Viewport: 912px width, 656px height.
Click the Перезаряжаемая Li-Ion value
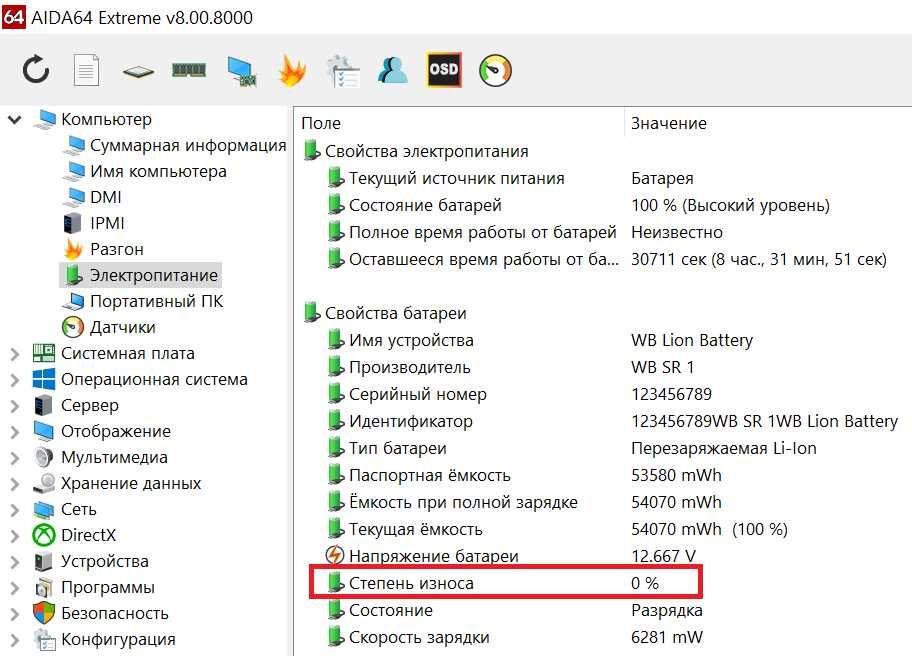[724, 448]
